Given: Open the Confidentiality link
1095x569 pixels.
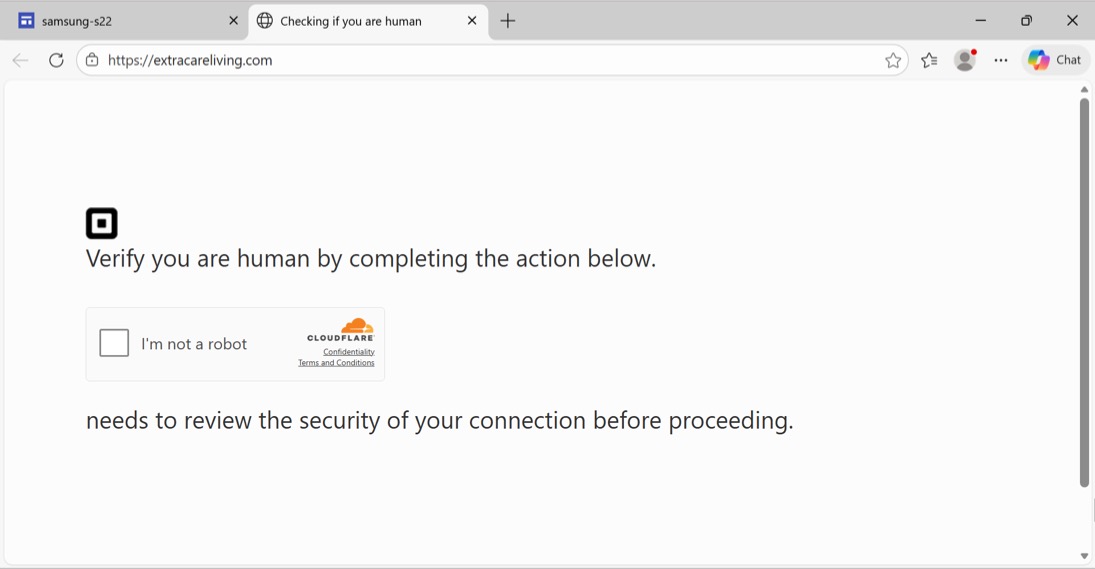Looking at the screenshot, I should pyautogui.click(x=349, y=352).
